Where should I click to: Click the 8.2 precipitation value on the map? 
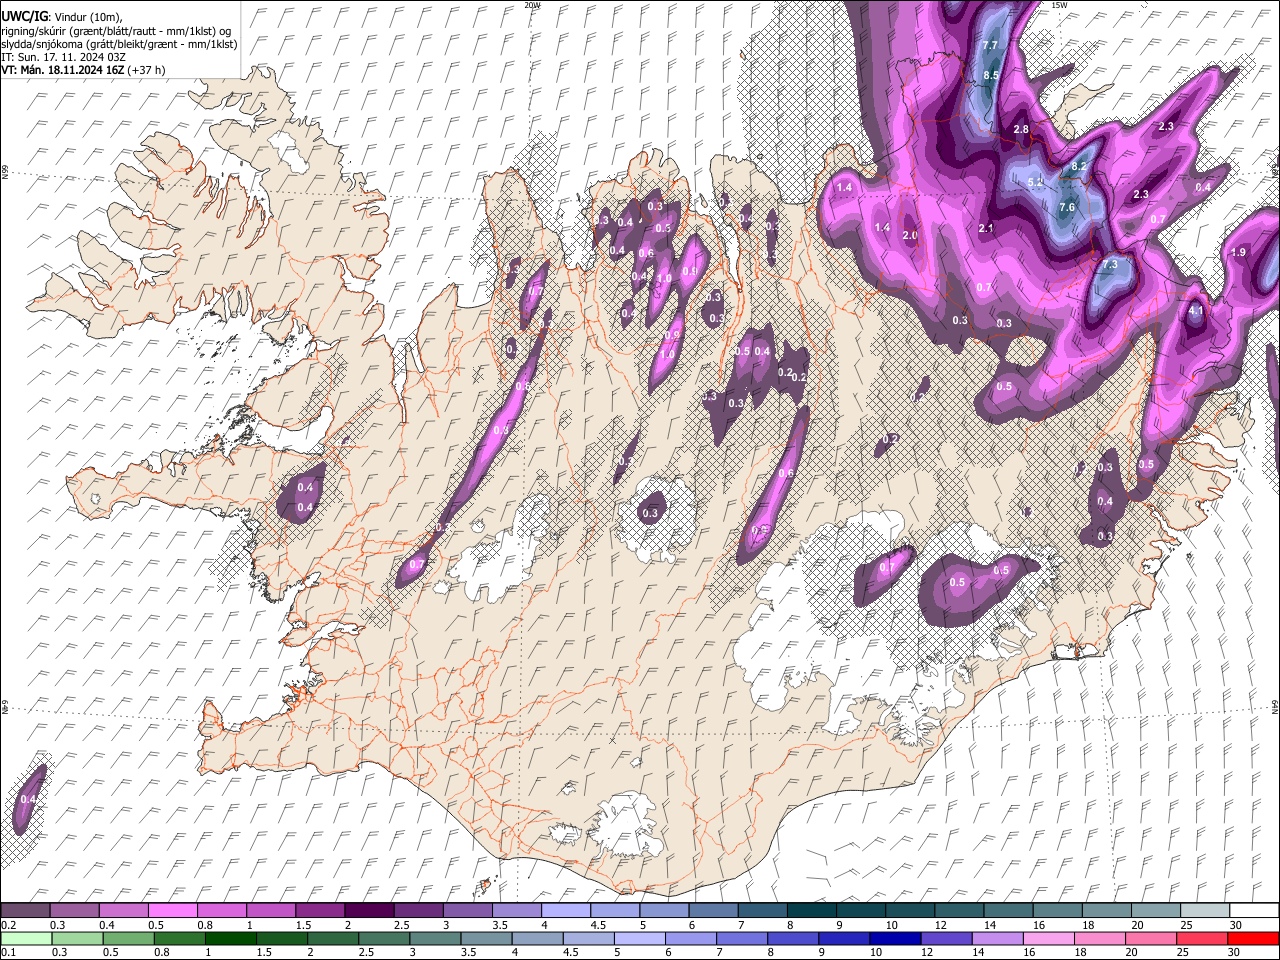tap(1078, 166)
